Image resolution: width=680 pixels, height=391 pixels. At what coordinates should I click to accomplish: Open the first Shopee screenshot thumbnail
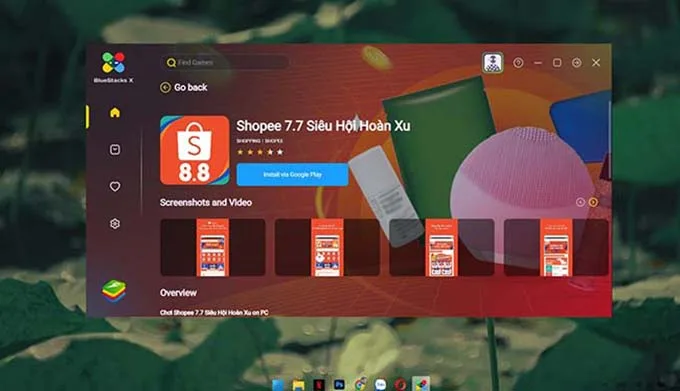(212, 248)
